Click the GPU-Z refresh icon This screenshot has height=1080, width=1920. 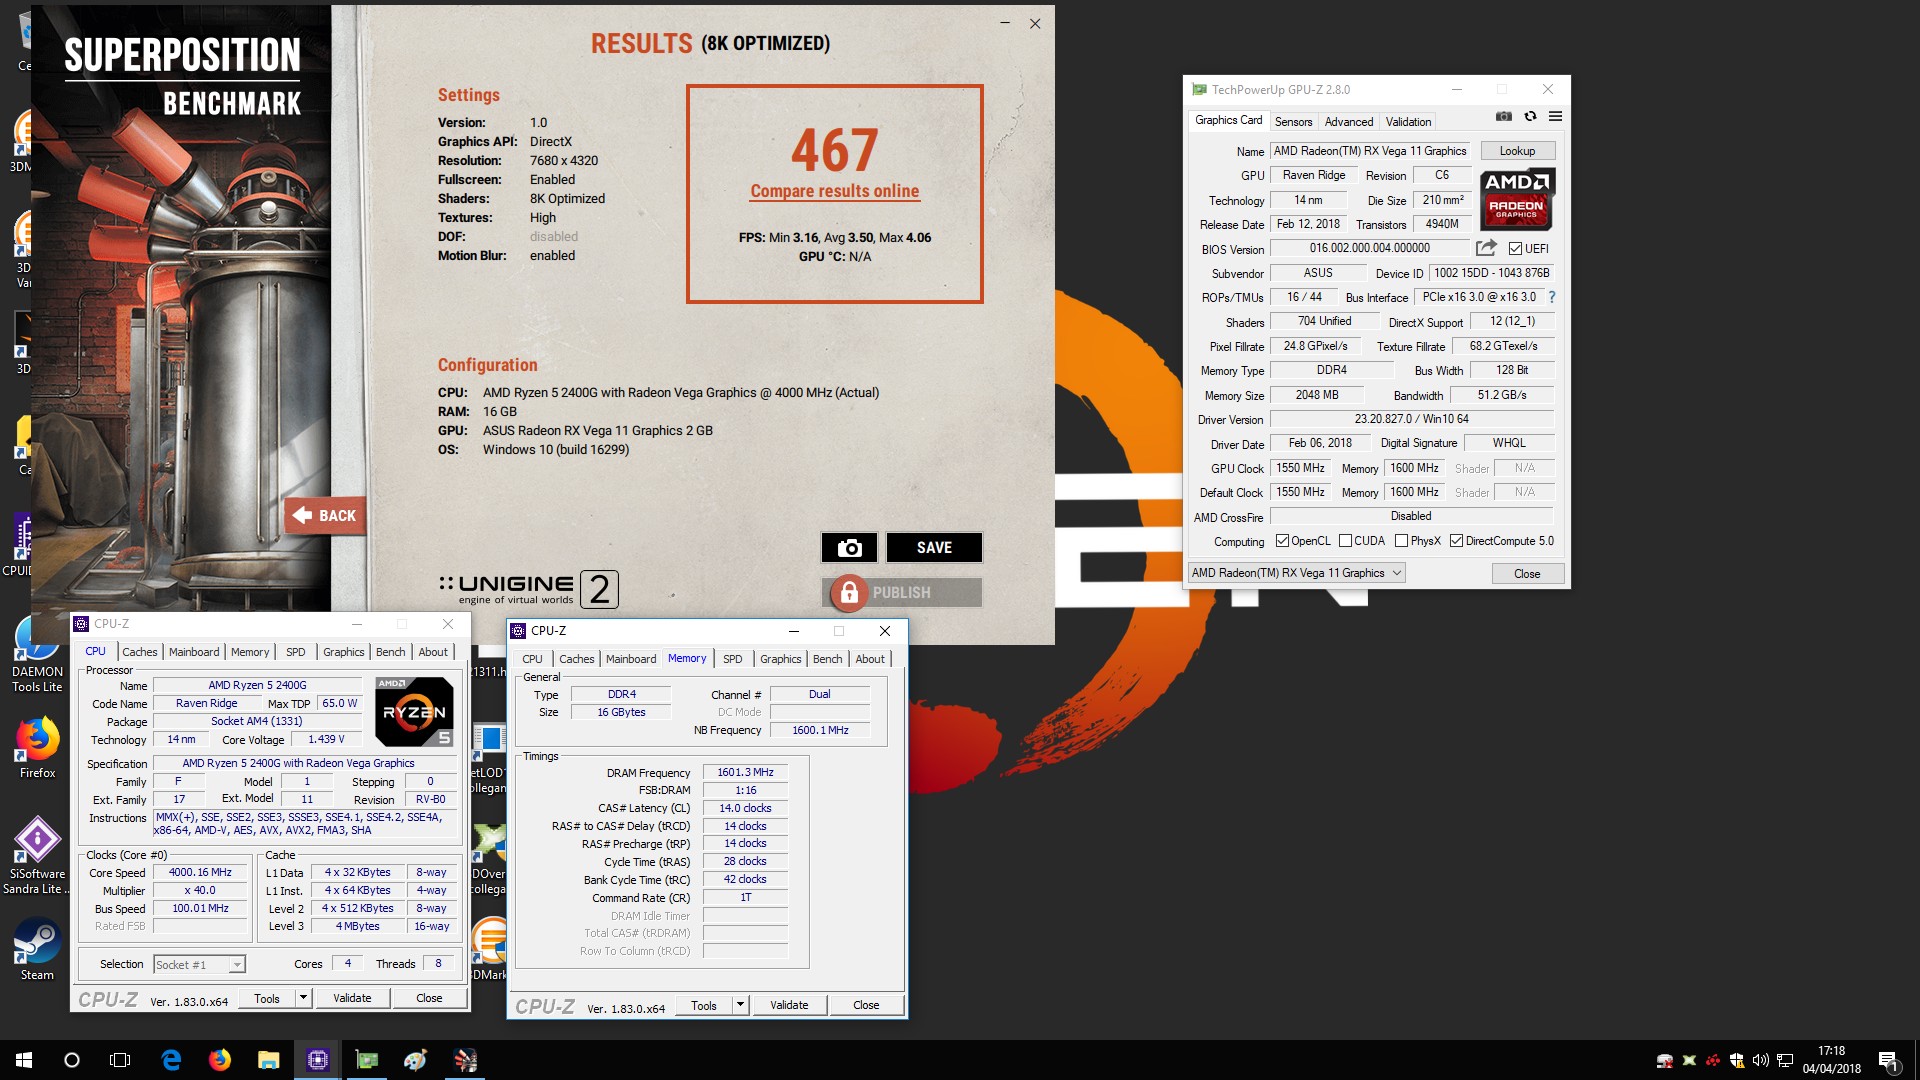click(x=1530, y=117)
